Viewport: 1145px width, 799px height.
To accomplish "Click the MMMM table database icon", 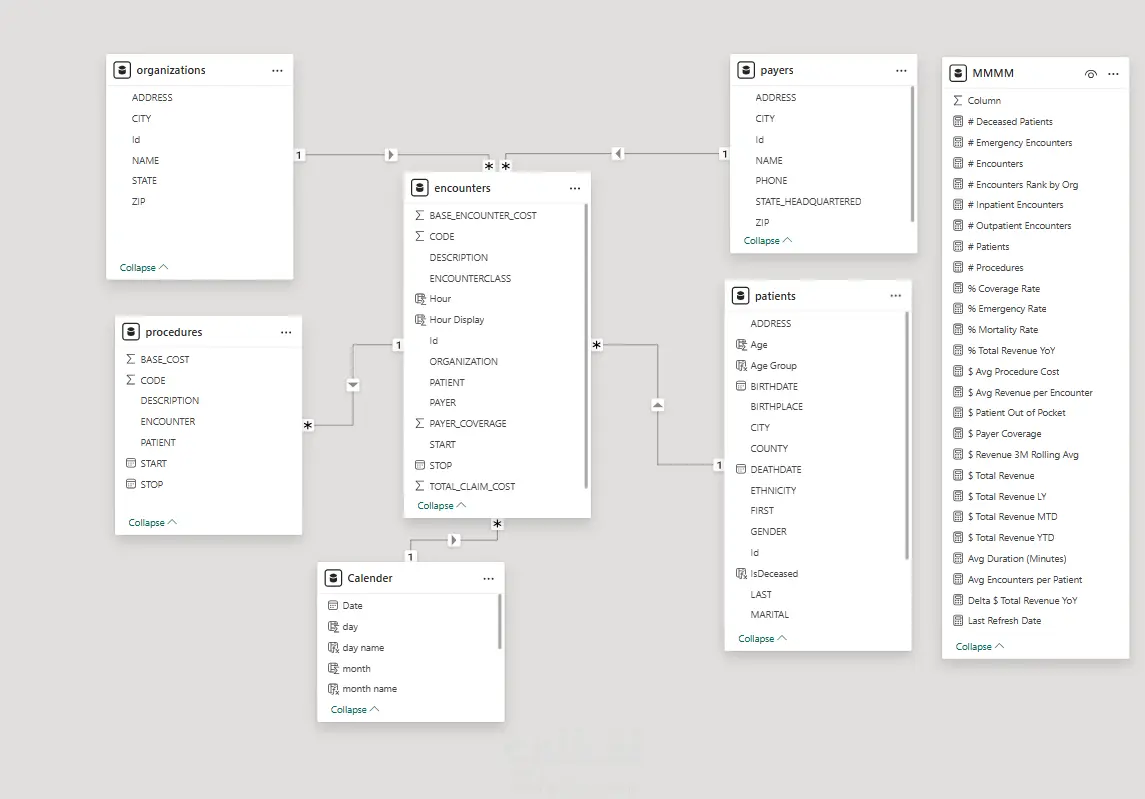I will (958, 73).
